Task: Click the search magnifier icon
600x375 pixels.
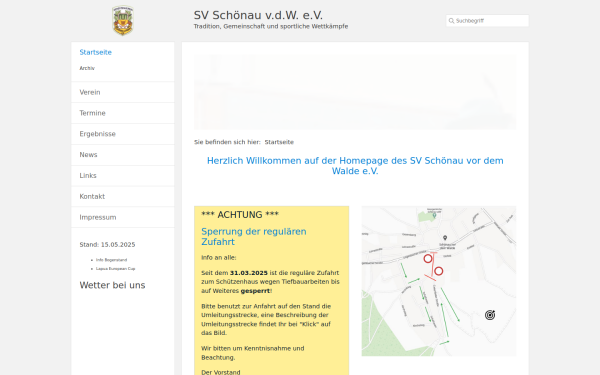Action: pos(451,21)
